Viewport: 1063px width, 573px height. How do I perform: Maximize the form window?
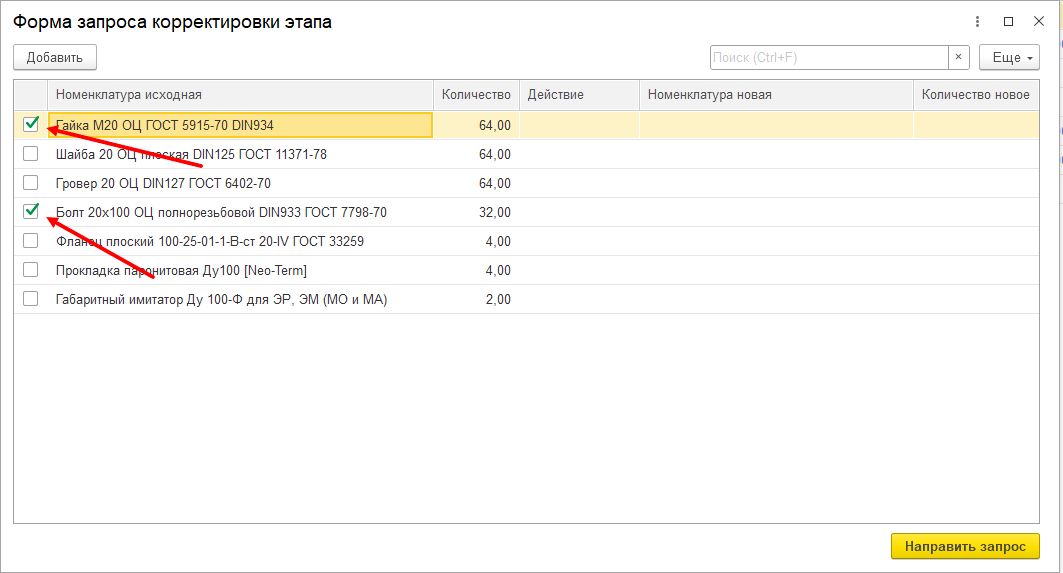coord(1008,22)
